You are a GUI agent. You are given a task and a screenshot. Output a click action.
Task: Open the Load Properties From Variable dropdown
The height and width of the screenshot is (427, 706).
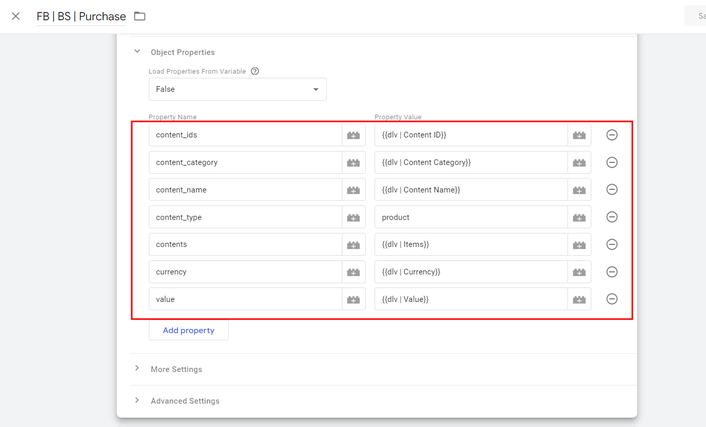[x=237, y=89]
